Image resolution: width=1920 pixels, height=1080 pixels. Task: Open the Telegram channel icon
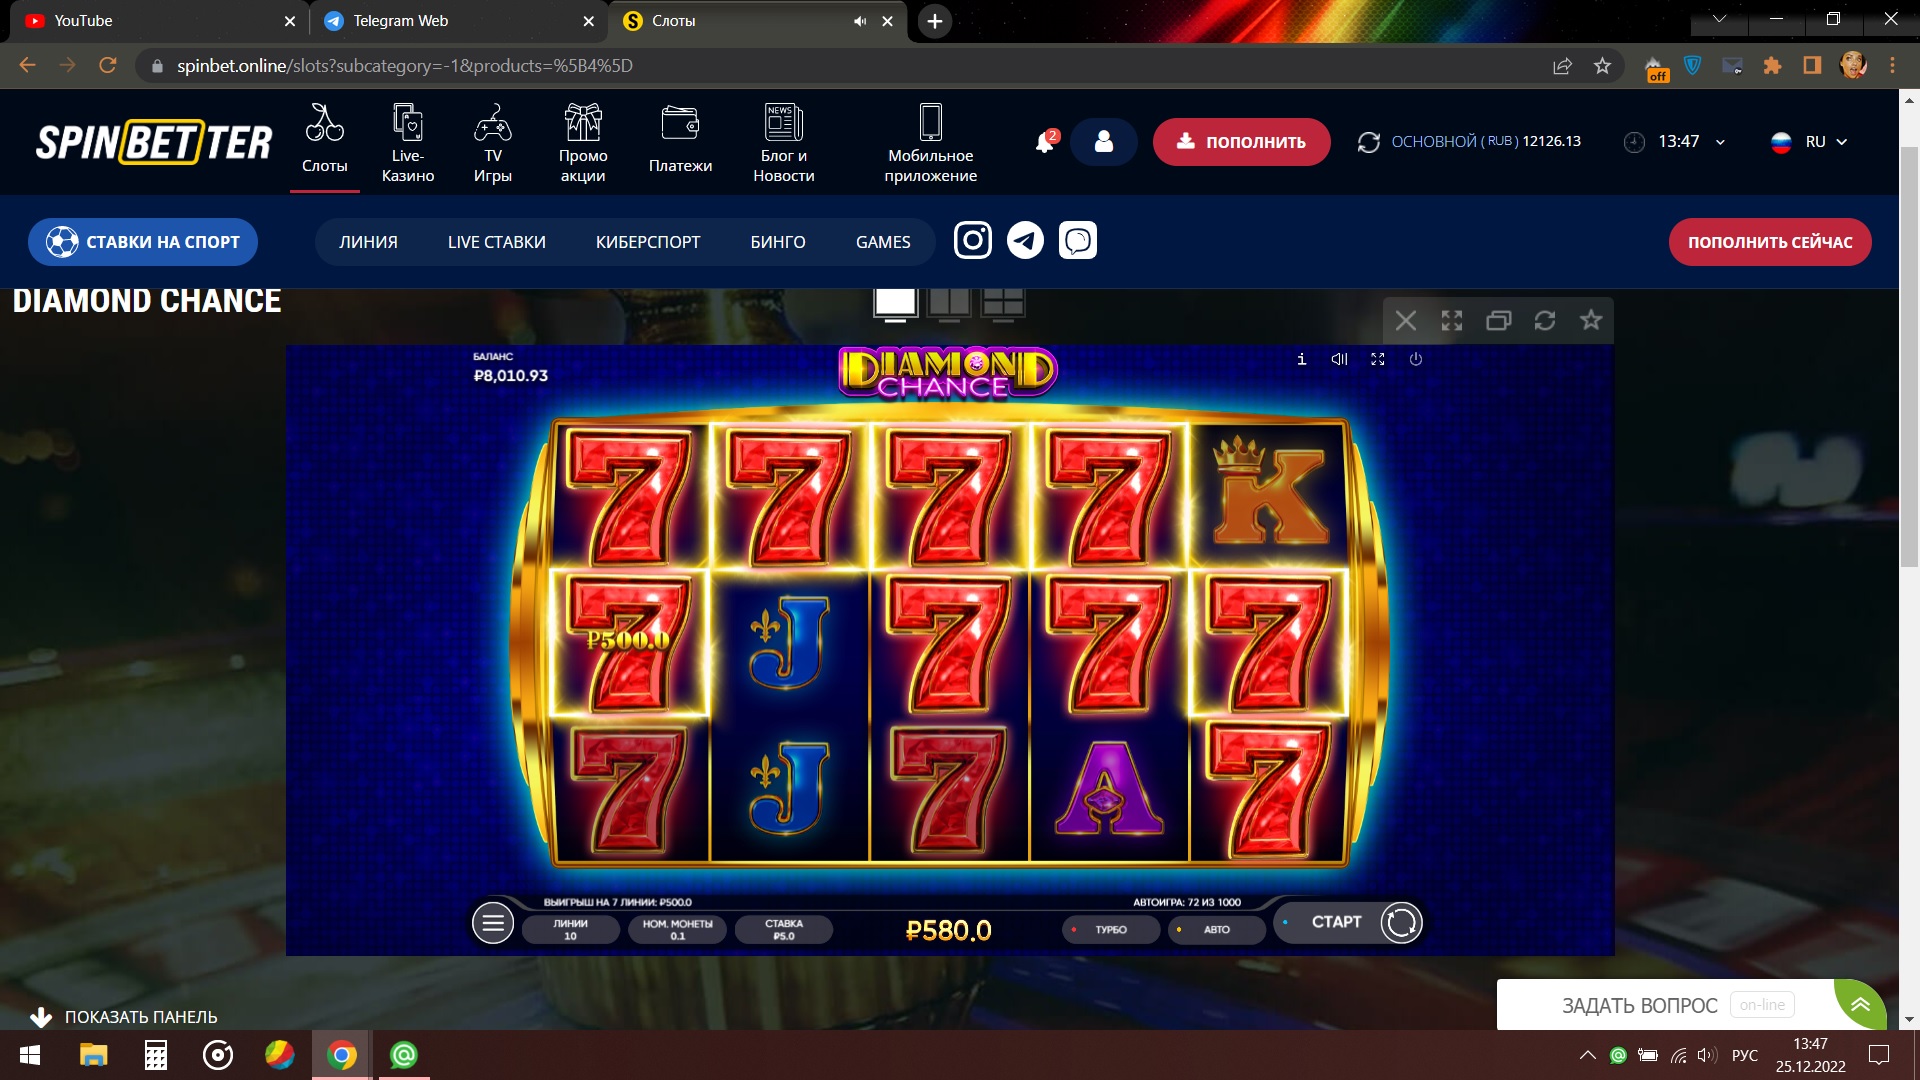[x=1025, y=240]
